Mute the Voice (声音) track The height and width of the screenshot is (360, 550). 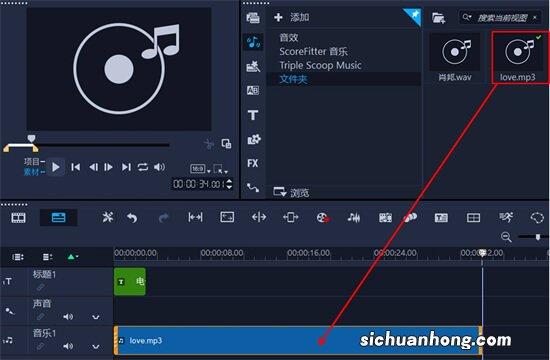click(x=68, y=316)
